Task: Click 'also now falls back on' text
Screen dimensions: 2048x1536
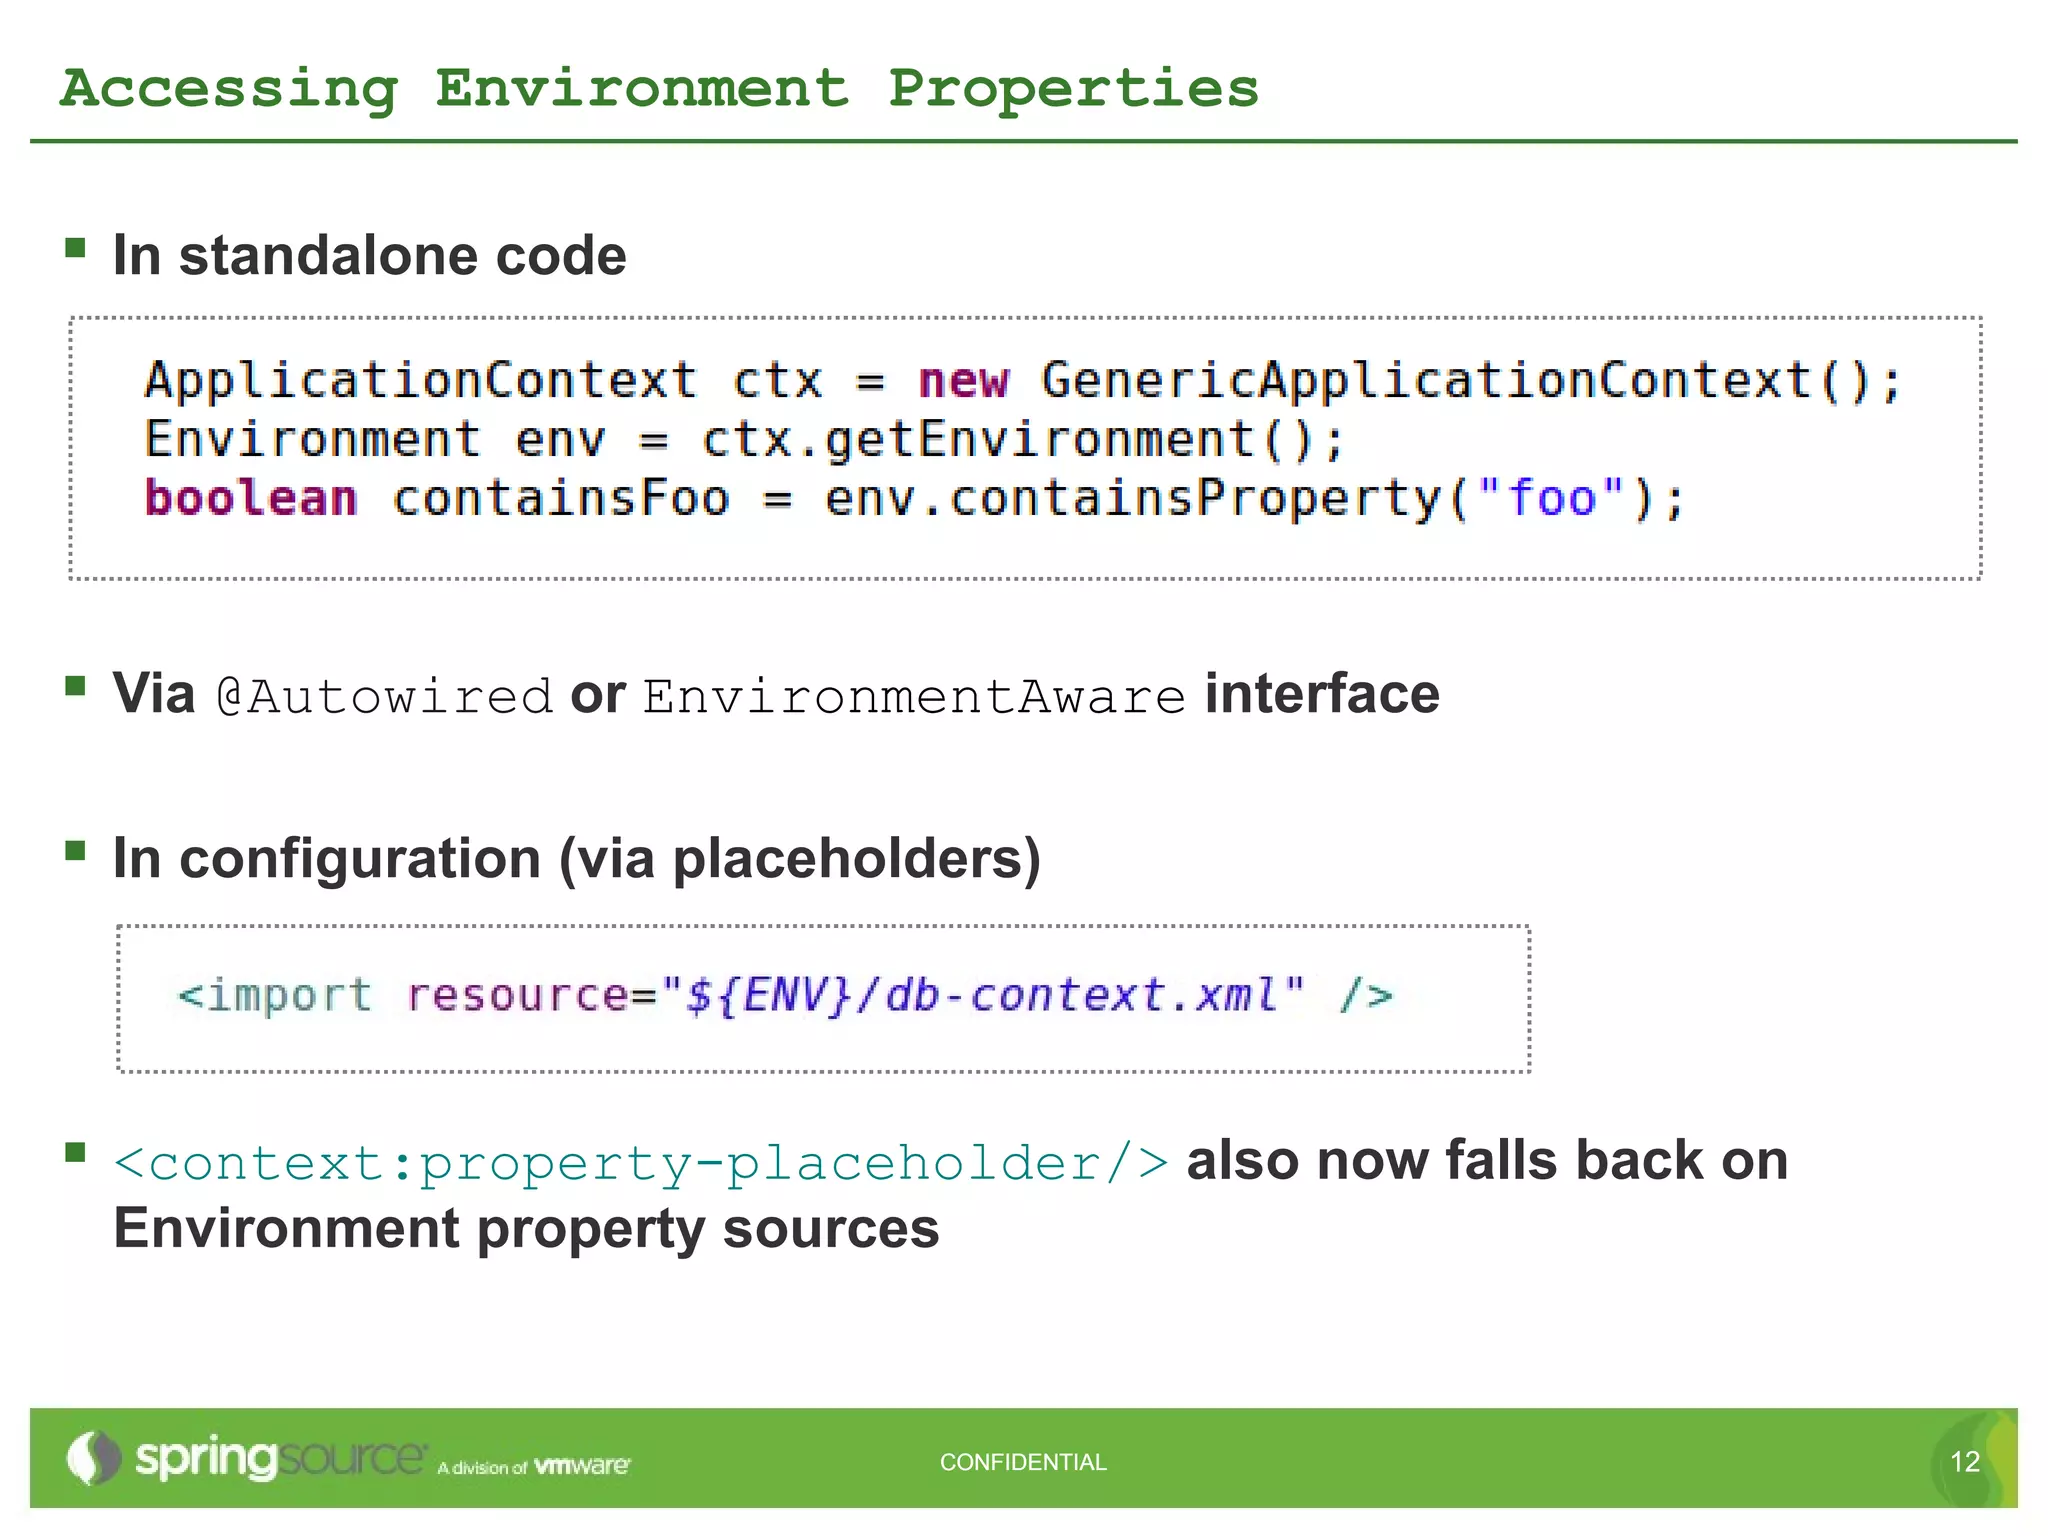Action: point(1487,1161)
